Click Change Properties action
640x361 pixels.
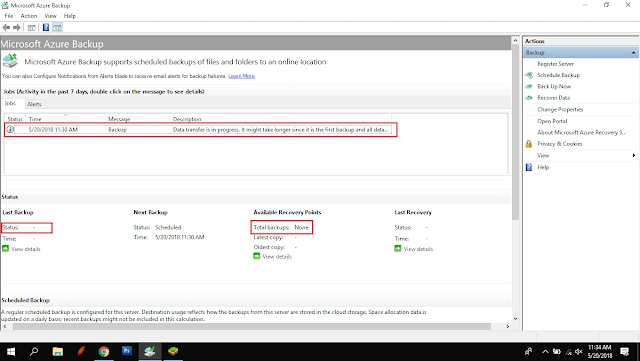[x=560, y=109]
